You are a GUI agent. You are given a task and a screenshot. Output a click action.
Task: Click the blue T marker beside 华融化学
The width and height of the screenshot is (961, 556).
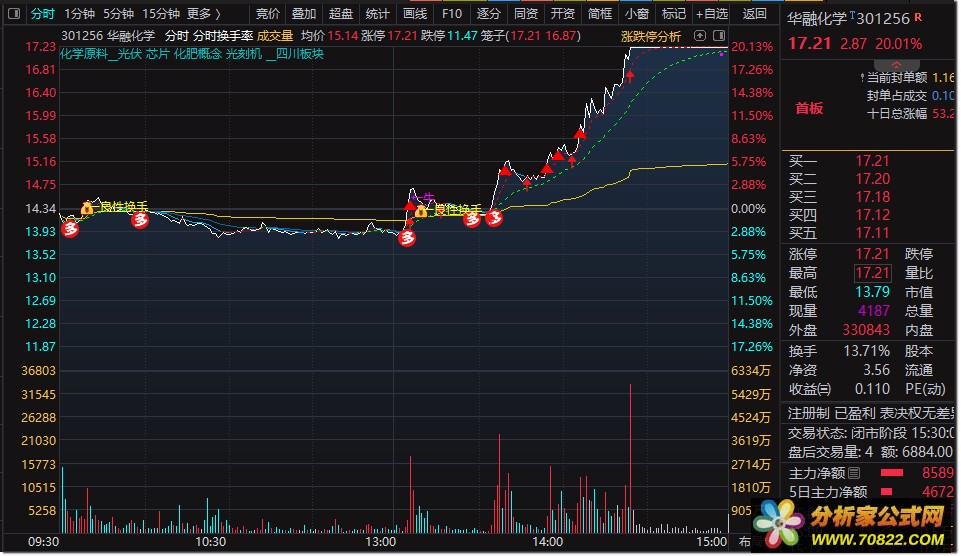pyautogui.click(x=853, y=14)
